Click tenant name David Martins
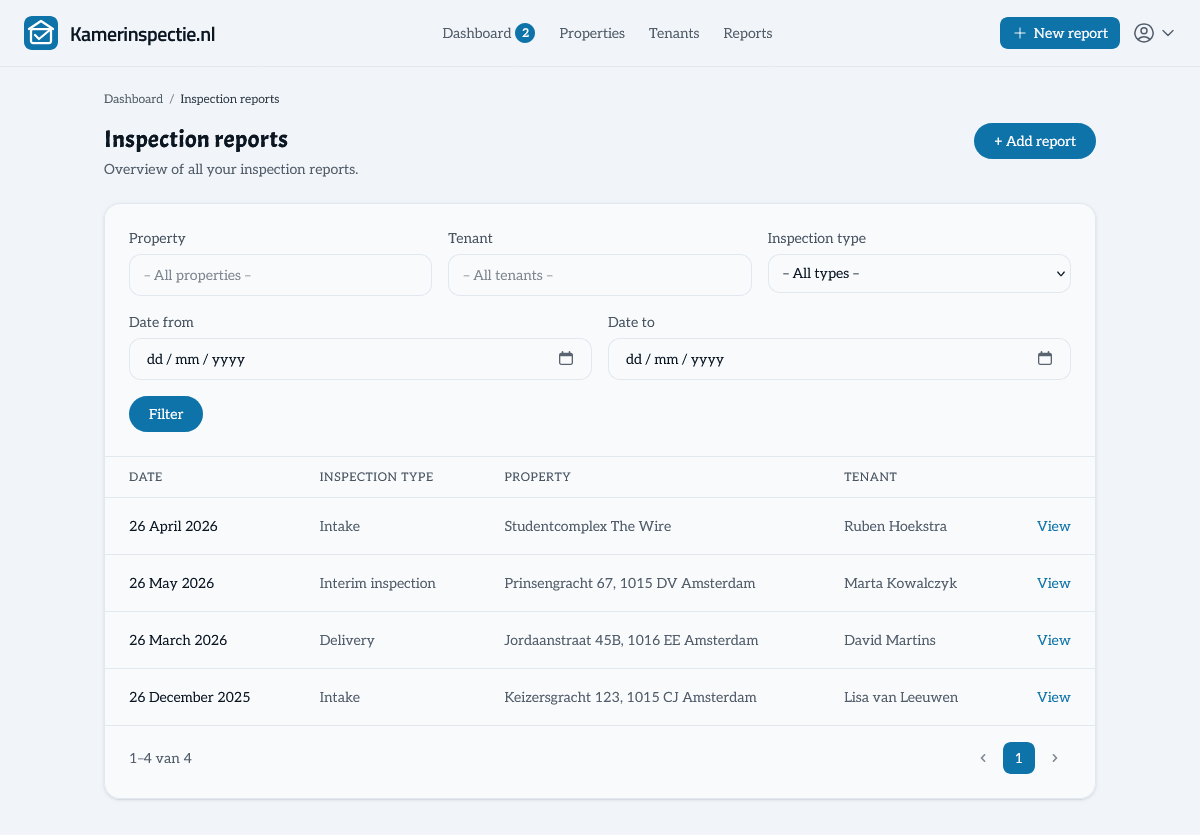 (x=890, y=640)
